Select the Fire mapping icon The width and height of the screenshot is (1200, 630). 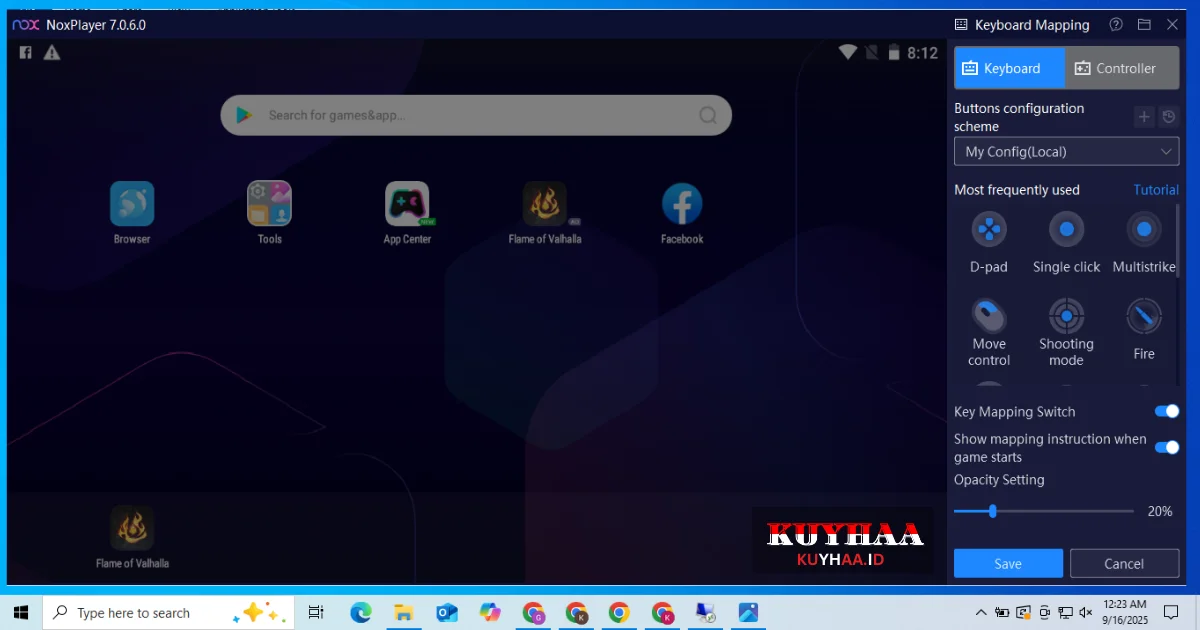click(1144, 317)
